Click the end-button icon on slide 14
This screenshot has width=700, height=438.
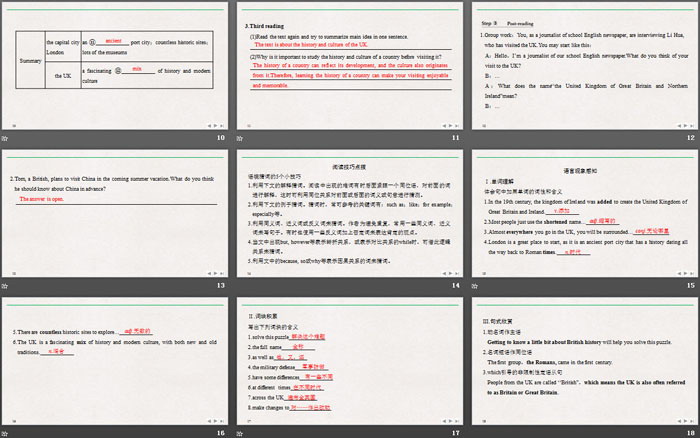tap(457, 273)
